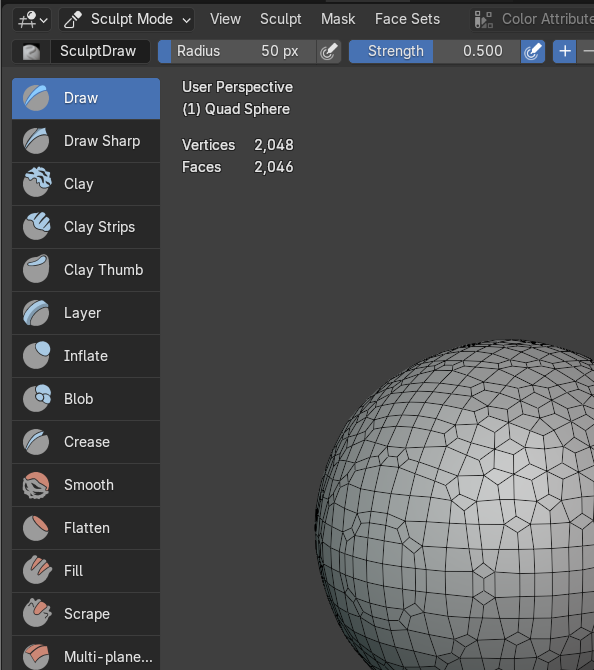Select the Draw Sharp brush
The height and width of the screenshot is (670, 594).
(x=86, y=141)
